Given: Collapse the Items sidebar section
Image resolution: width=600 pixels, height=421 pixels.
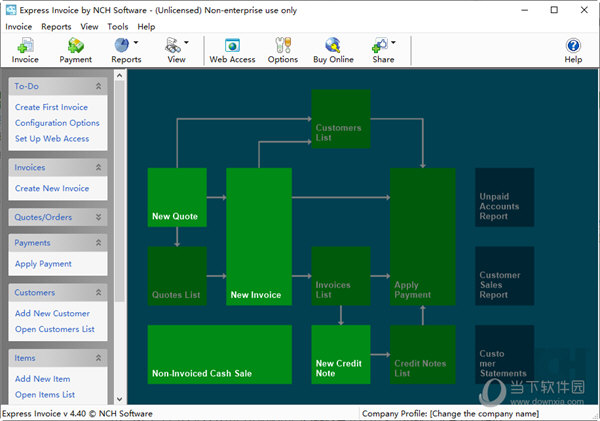Looking at the screenshot, I should tap(98, 358).
